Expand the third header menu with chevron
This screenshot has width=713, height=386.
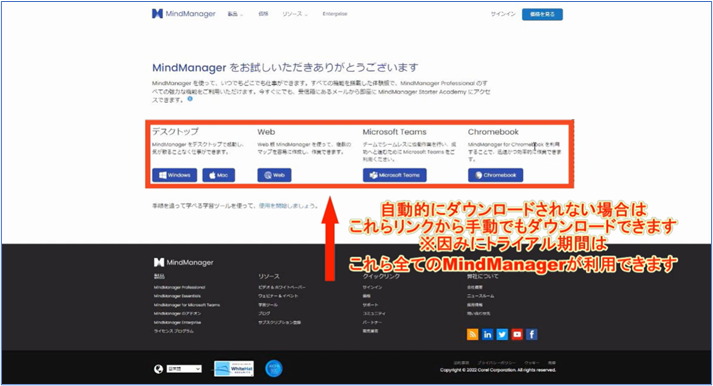click(295, 14)
